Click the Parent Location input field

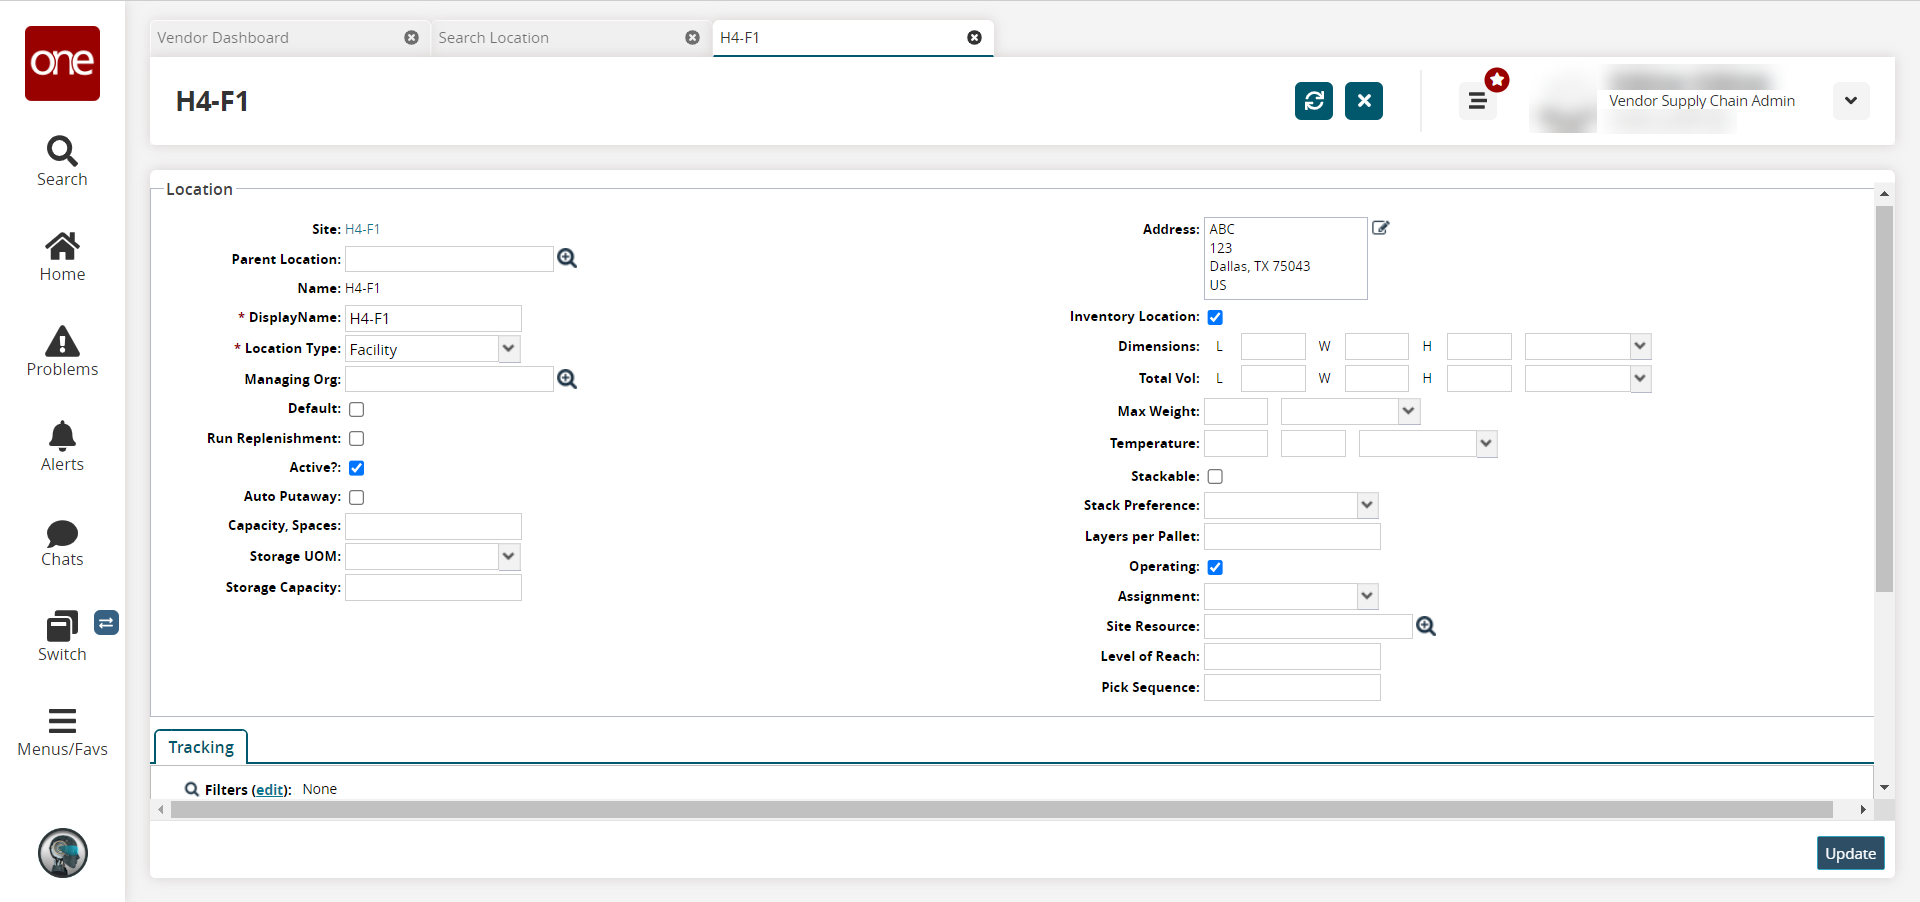(449, 259)
